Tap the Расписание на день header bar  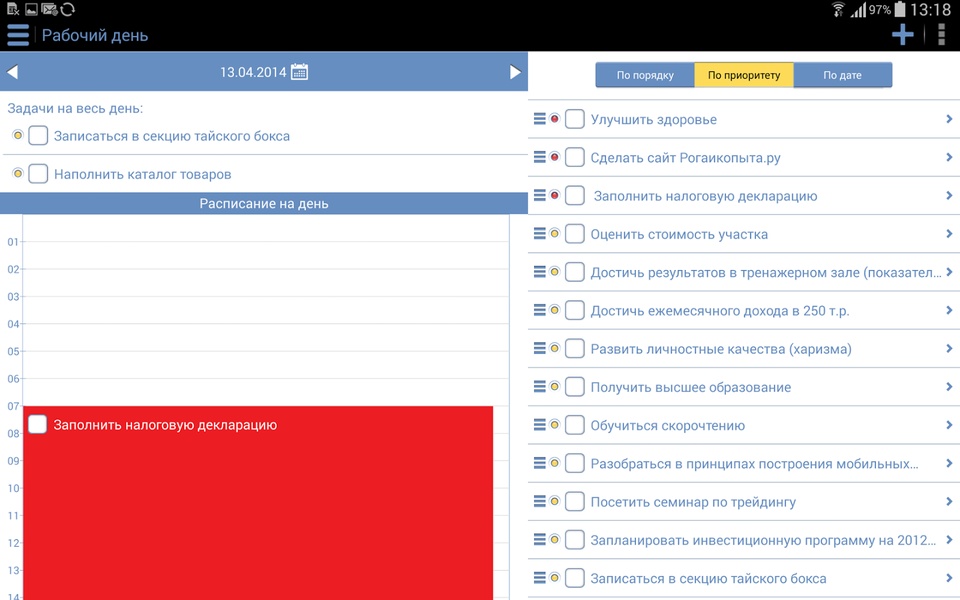[264, 203]
